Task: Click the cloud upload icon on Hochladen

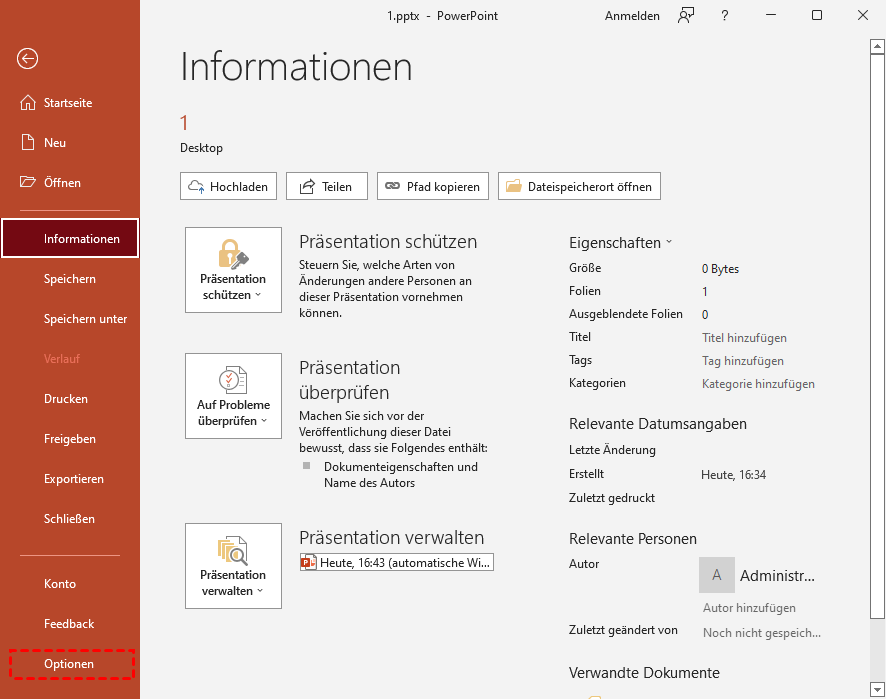Action: [196, 186]
